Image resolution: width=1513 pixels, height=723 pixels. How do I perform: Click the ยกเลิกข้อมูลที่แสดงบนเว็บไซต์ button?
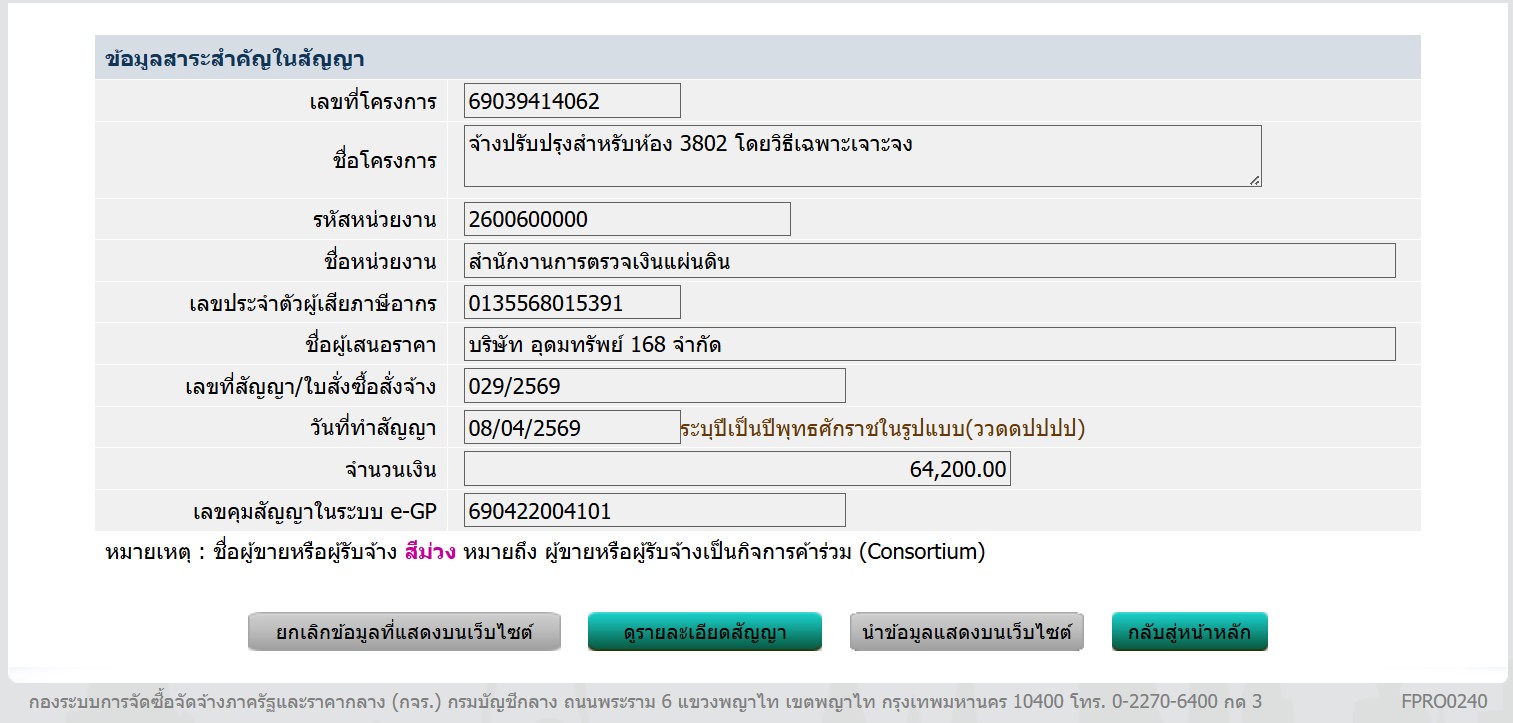(x=403, y=631)
